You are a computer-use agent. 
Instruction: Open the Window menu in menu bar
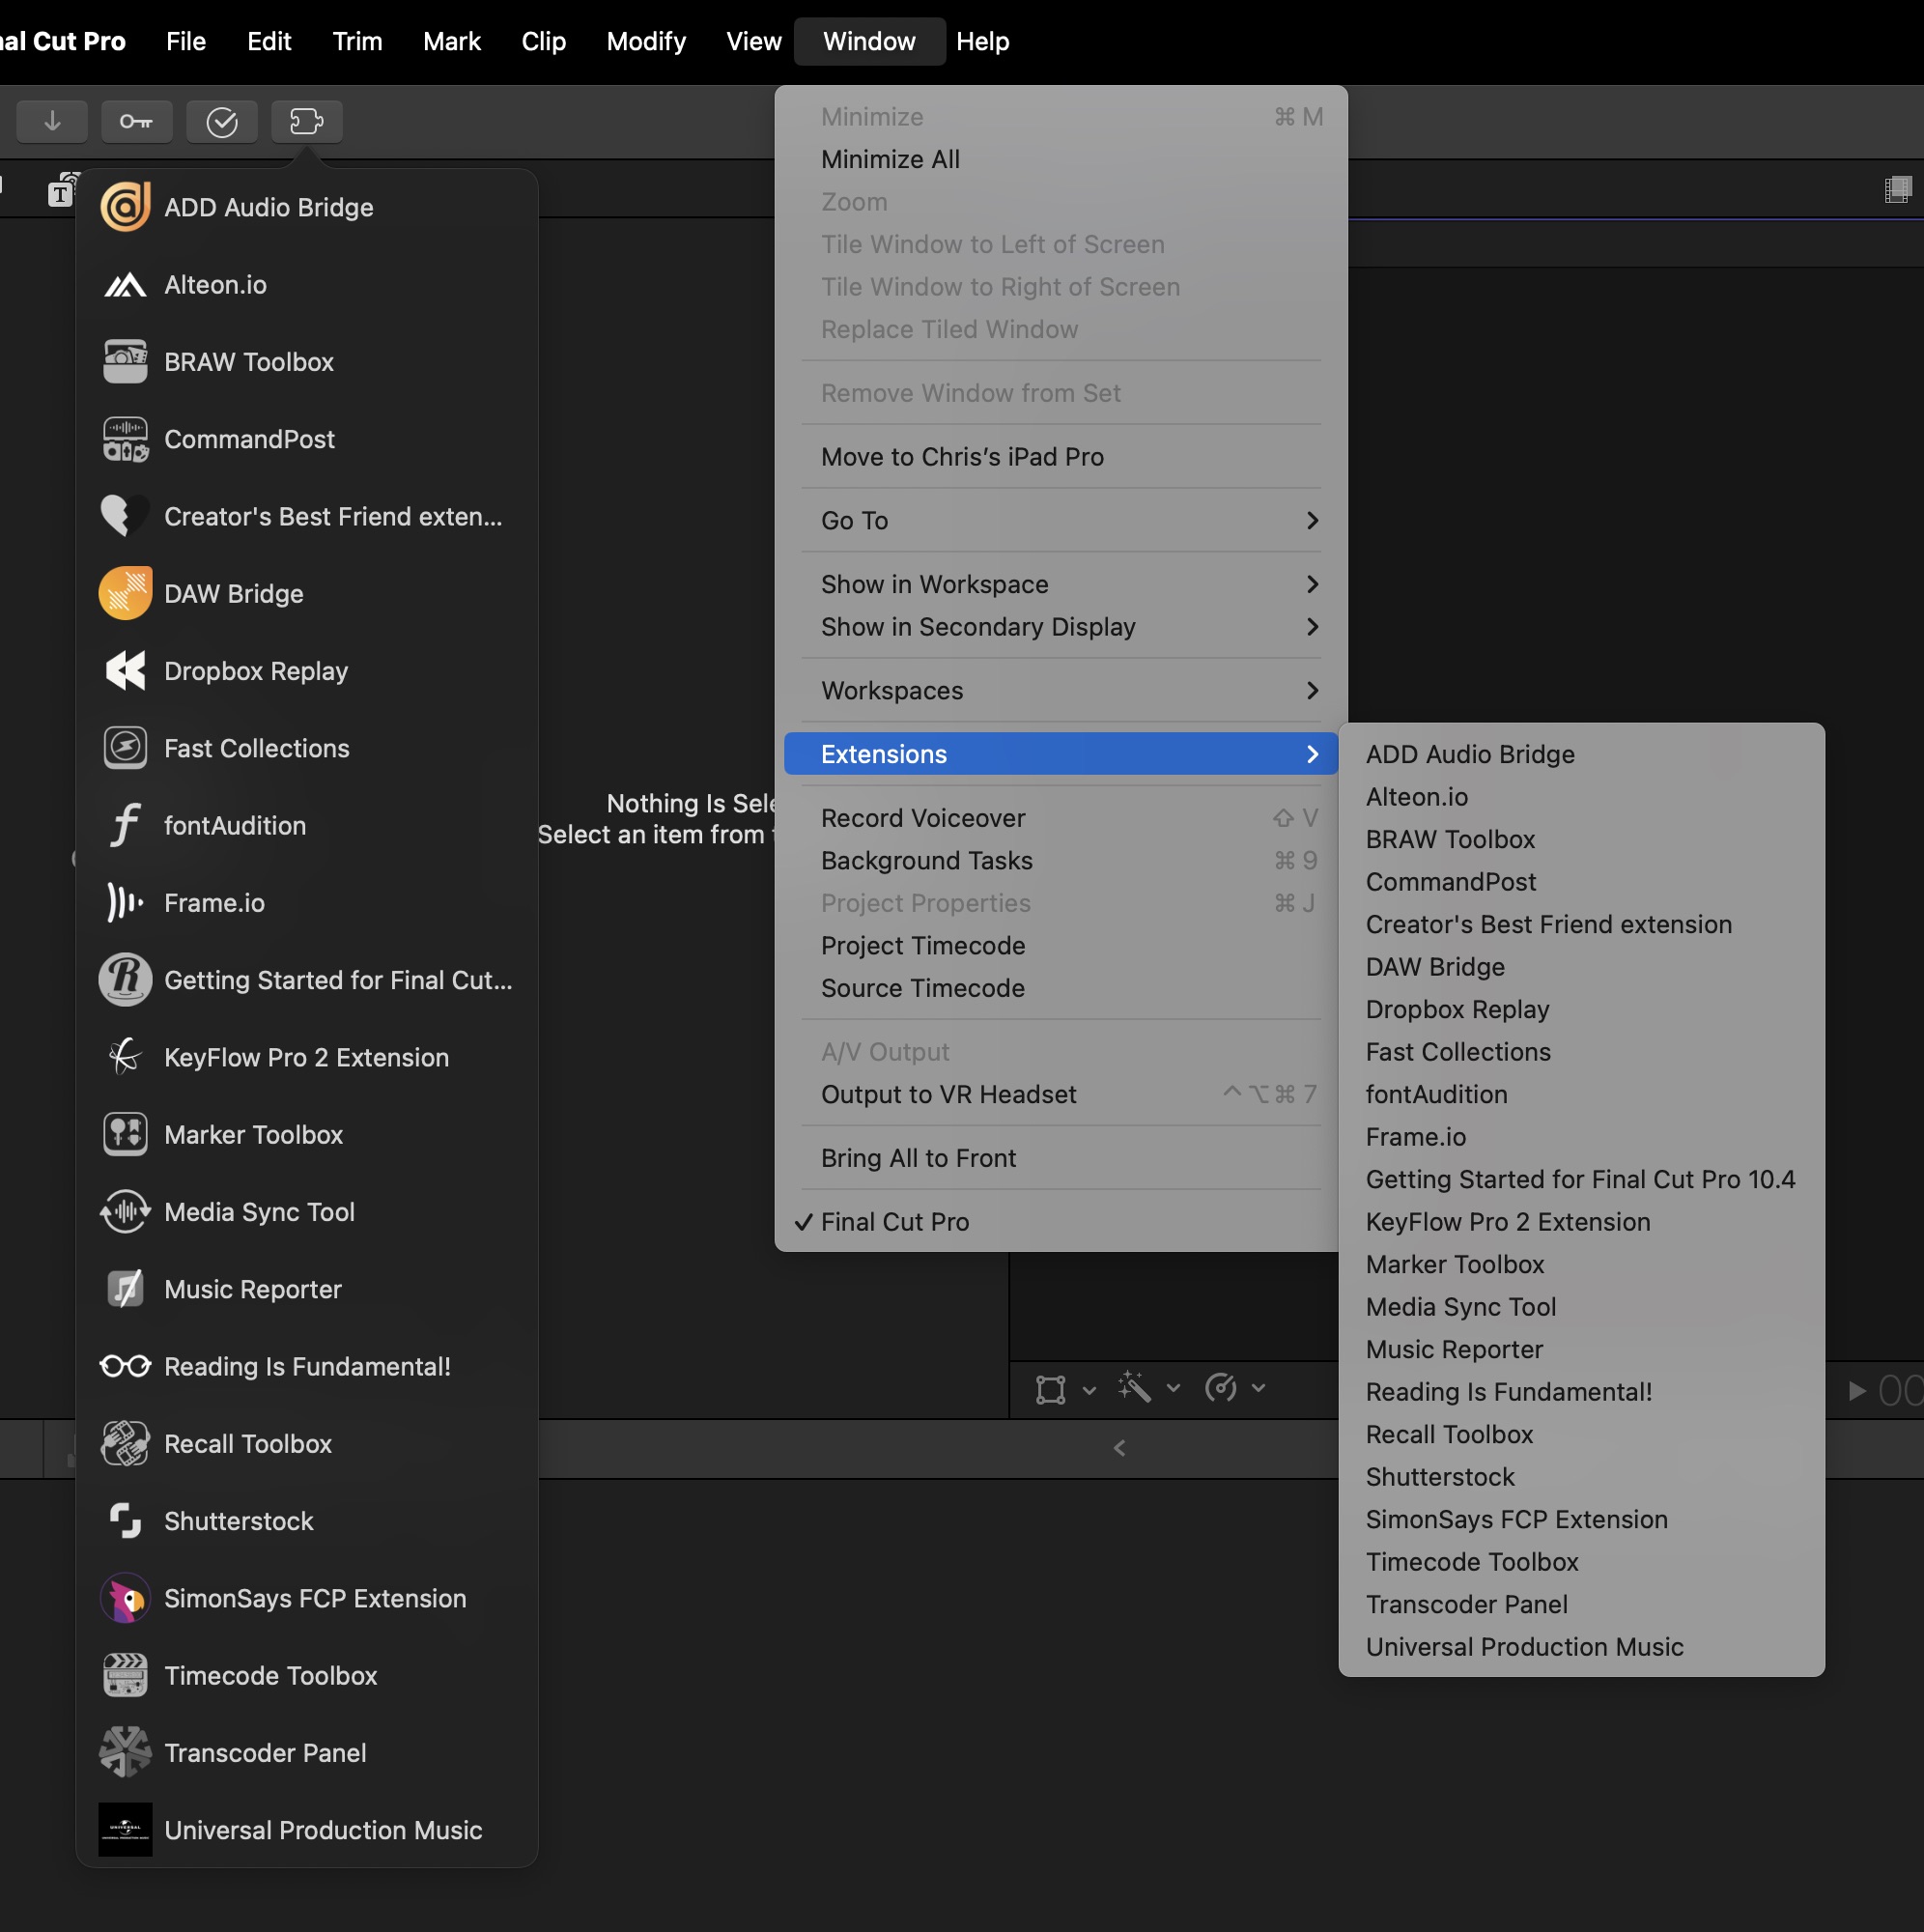(x=870, y=39)
